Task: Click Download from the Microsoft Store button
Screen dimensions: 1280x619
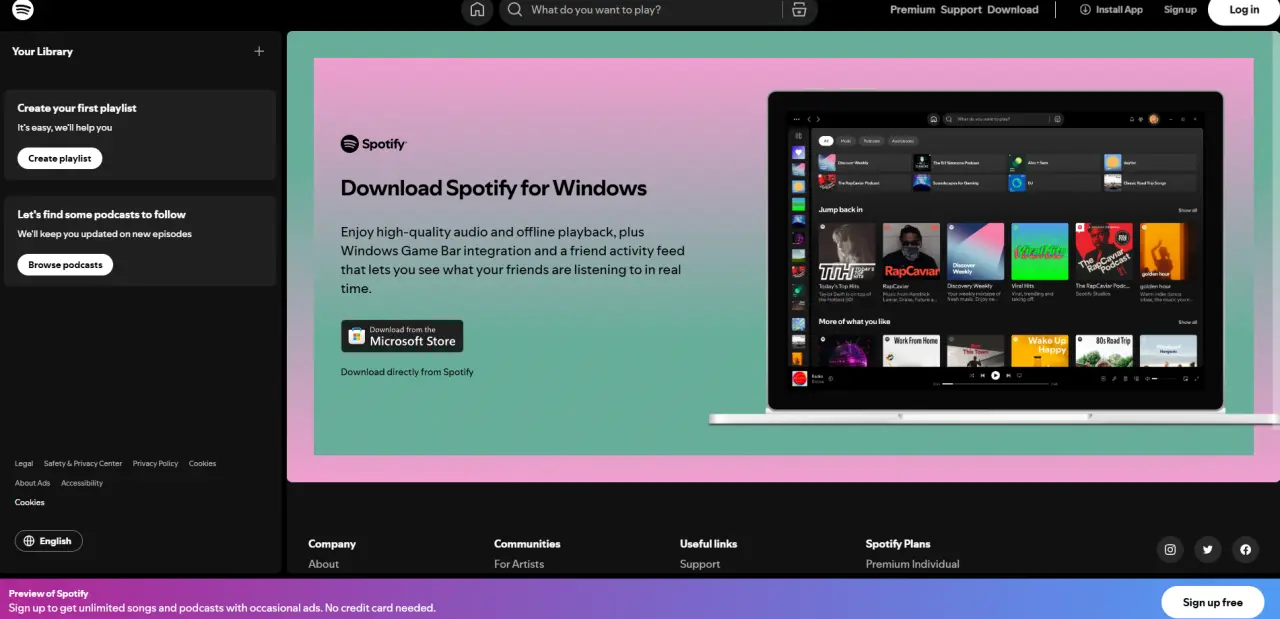Action: 402,336
